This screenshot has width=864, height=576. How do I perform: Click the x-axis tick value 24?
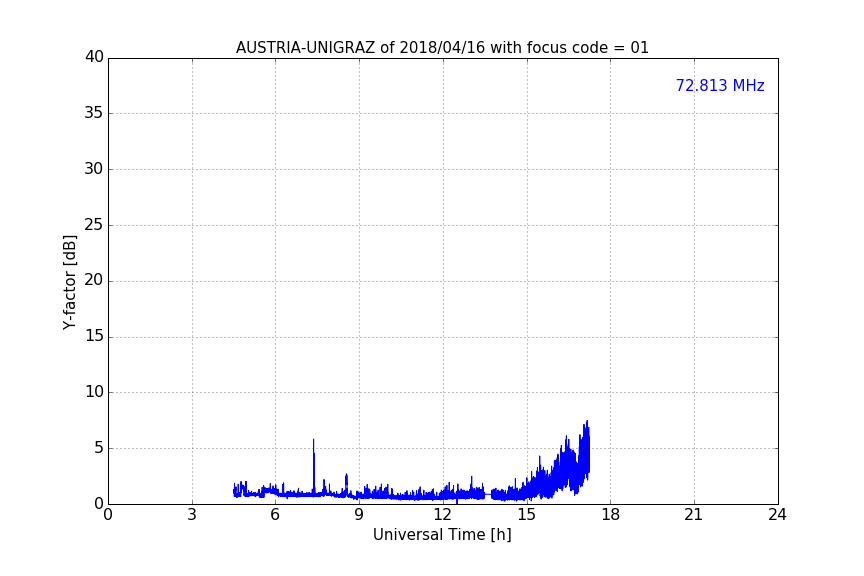pyautogui.click(x=777, y=515)
